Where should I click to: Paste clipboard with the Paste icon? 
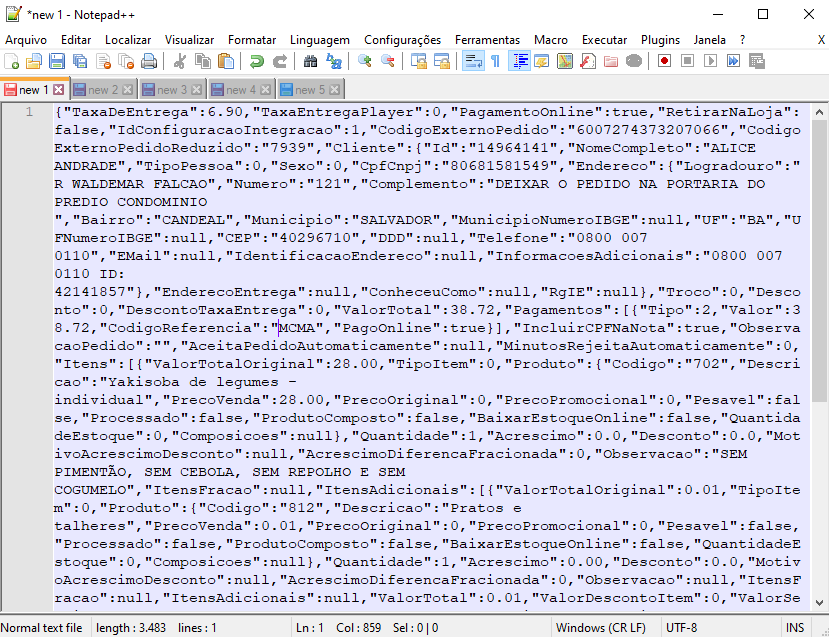point(226,61)
